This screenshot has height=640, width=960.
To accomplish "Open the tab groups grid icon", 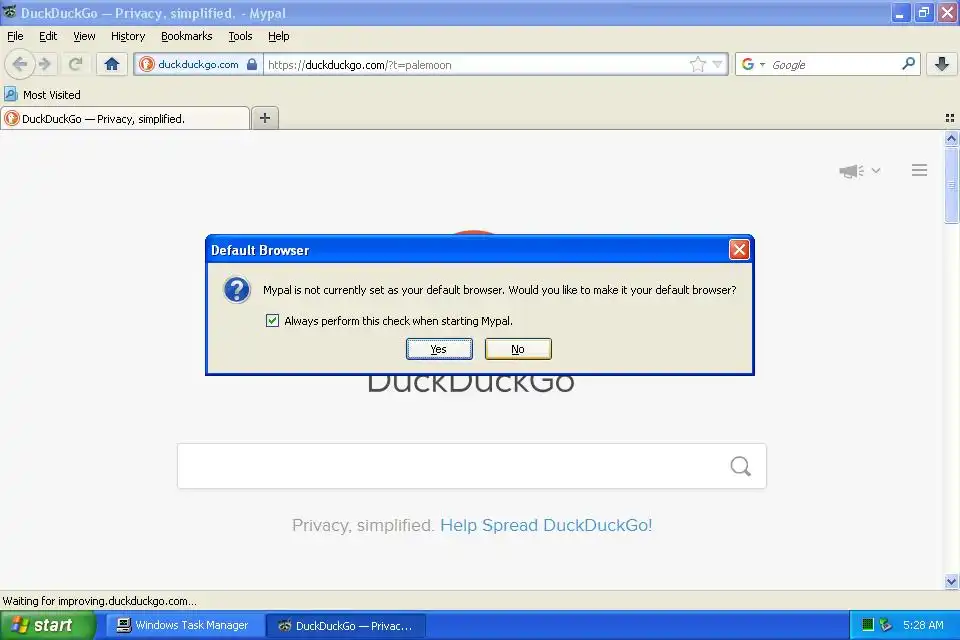I will point(950,118).
